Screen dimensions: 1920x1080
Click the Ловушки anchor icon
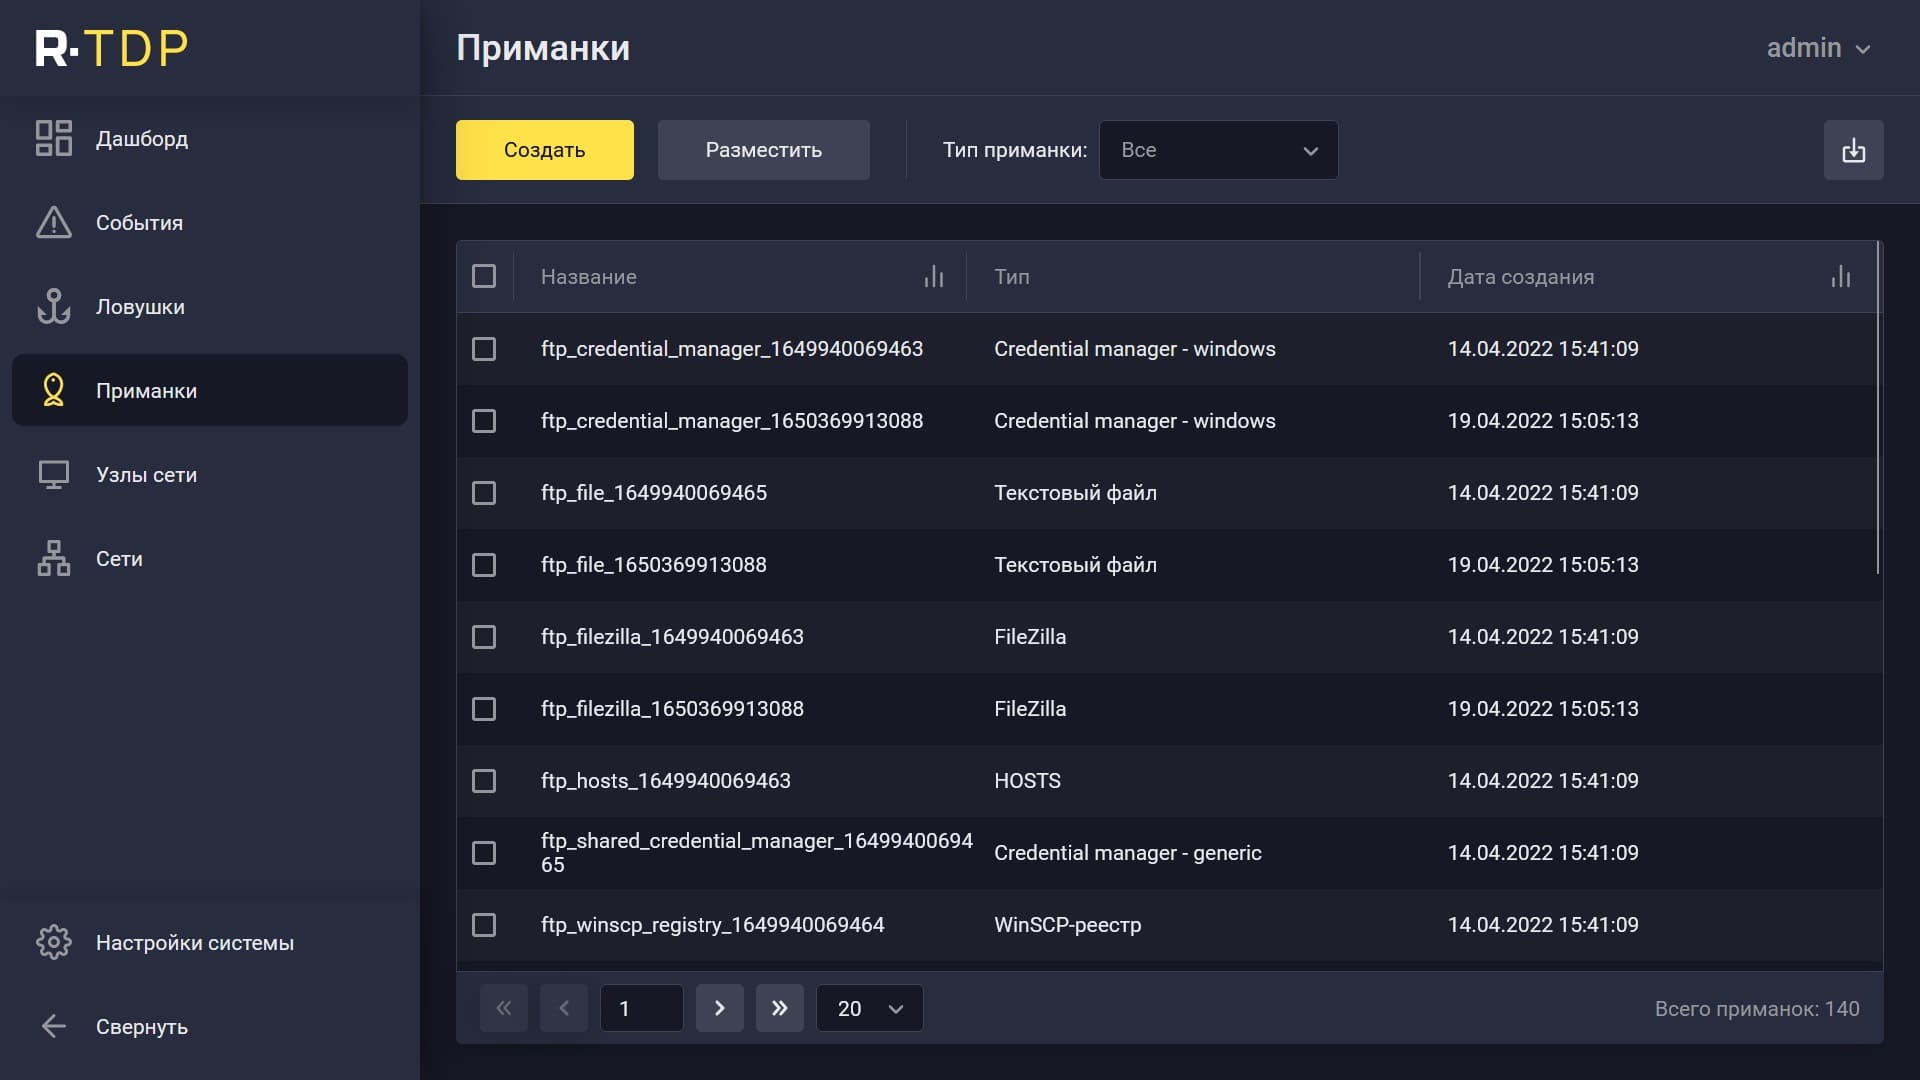(x=54, y=306)
